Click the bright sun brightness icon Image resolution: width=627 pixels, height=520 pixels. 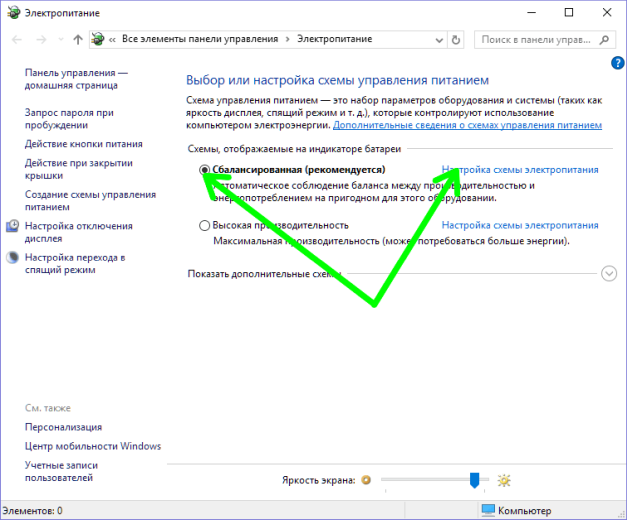pyautogui.click(x=504, y=480)
